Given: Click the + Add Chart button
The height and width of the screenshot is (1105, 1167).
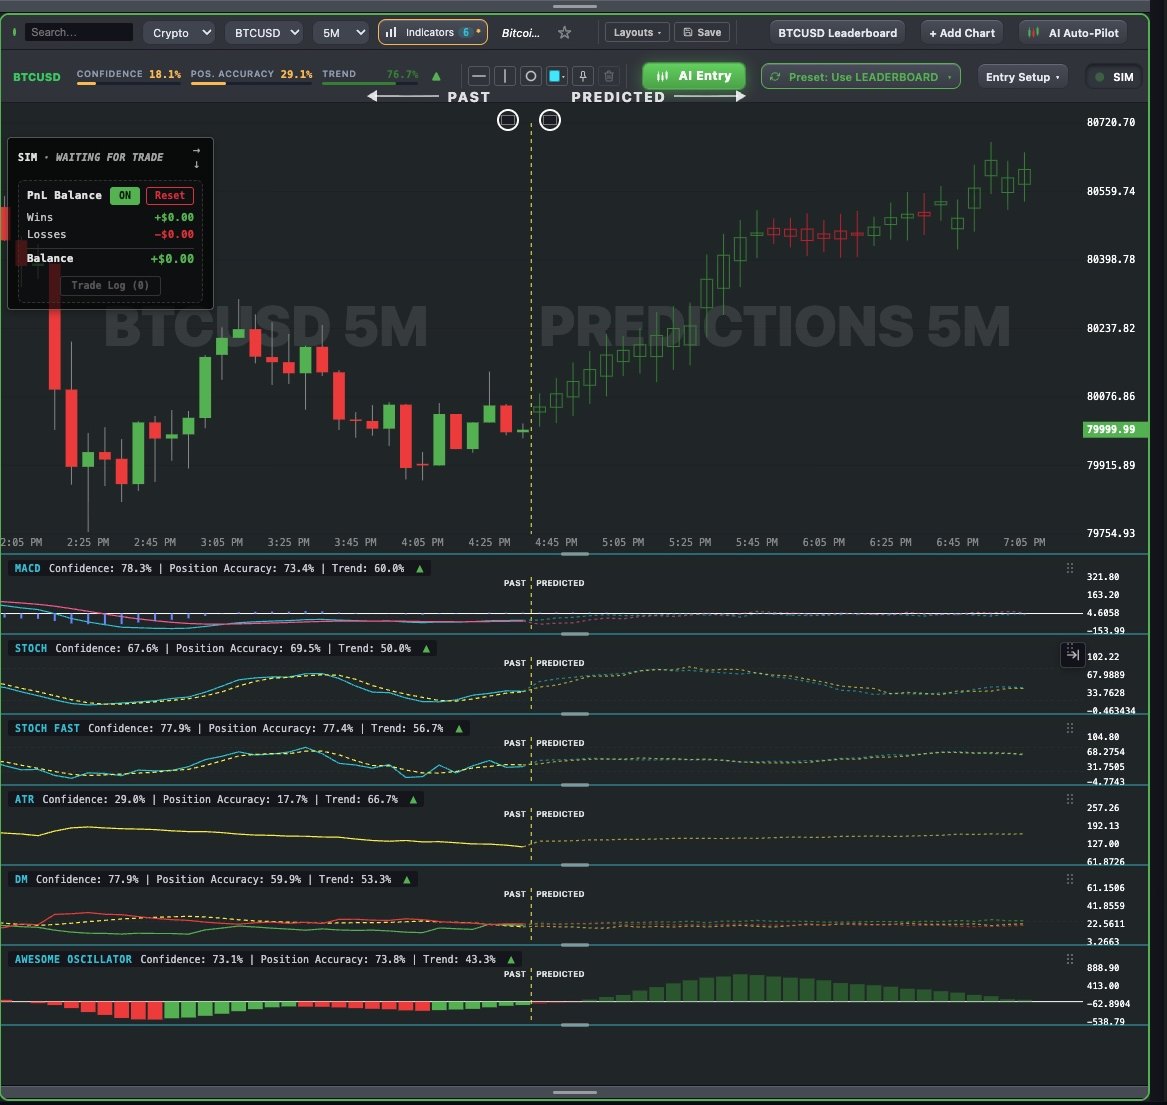Looking at the screenshot, I should (962, 33).
